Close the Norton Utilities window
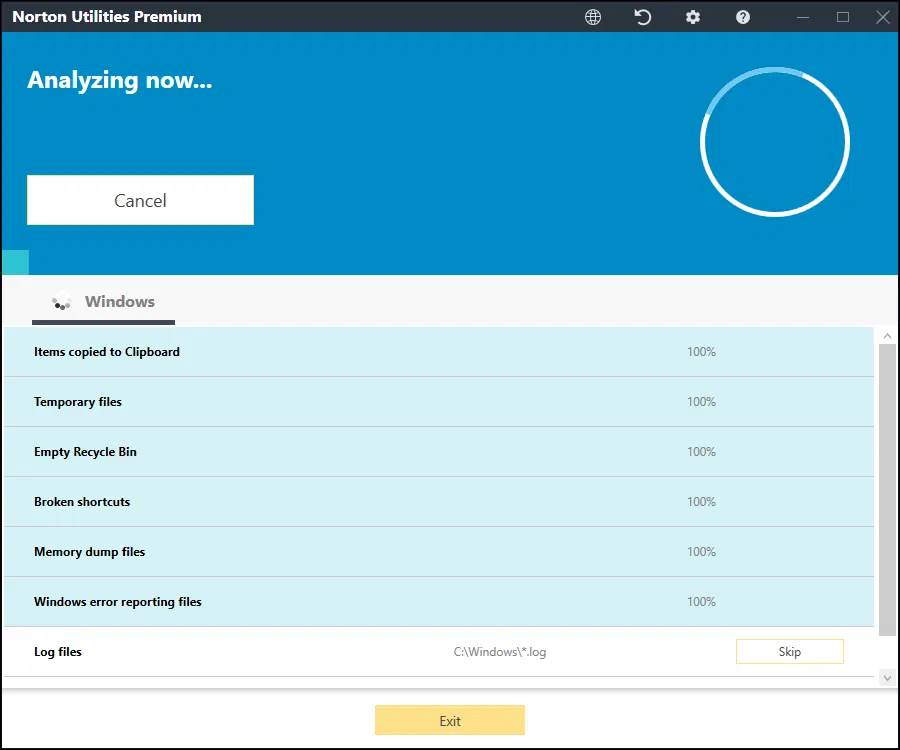 [883, 17]
